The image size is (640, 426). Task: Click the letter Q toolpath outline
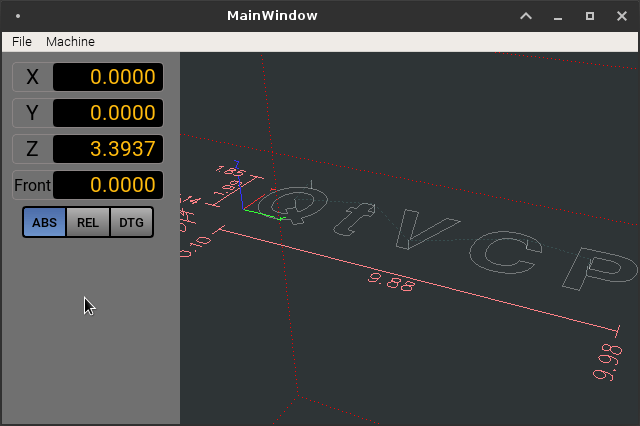[293, 204]
